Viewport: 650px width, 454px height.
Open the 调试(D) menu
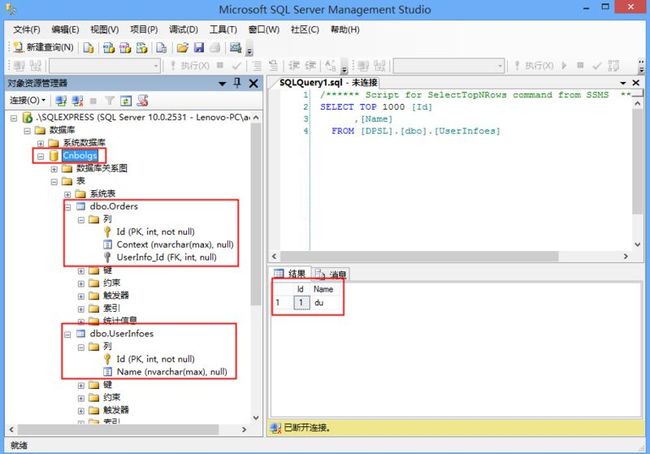[x=183, y=29]
